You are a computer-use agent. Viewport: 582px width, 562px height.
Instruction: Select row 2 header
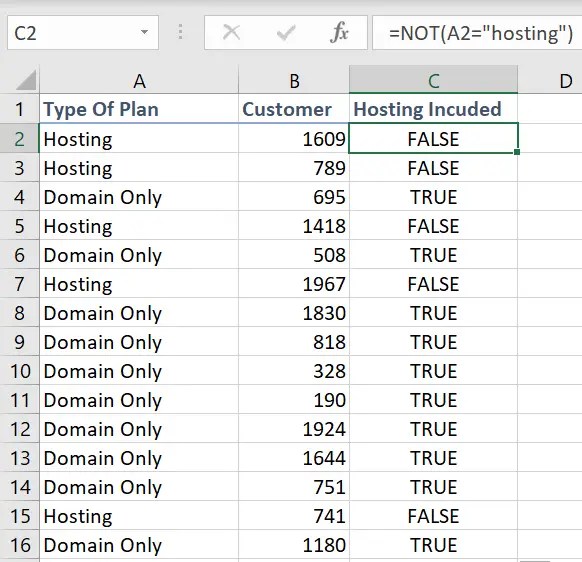[19, 138]
